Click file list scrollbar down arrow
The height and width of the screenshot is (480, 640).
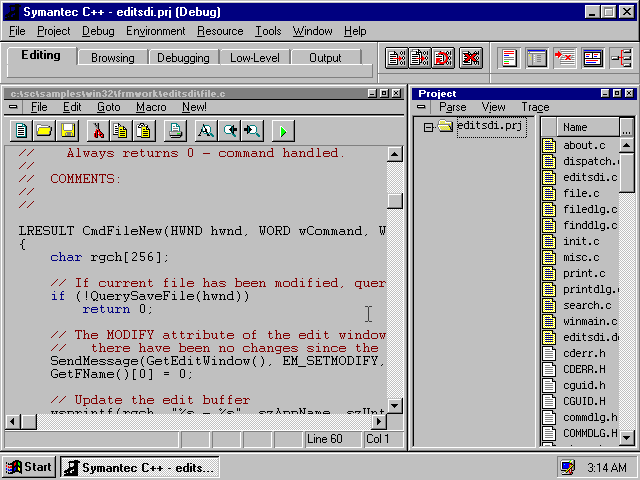click(627, 438)
